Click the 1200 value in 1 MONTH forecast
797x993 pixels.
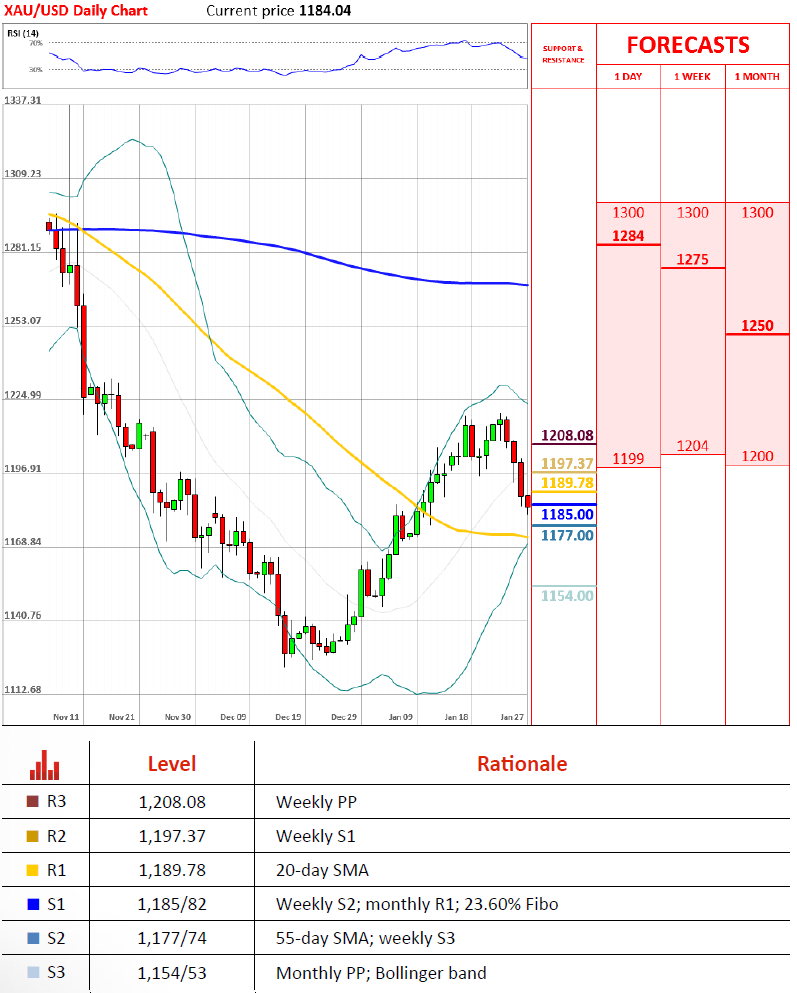(x=757, y=456)
